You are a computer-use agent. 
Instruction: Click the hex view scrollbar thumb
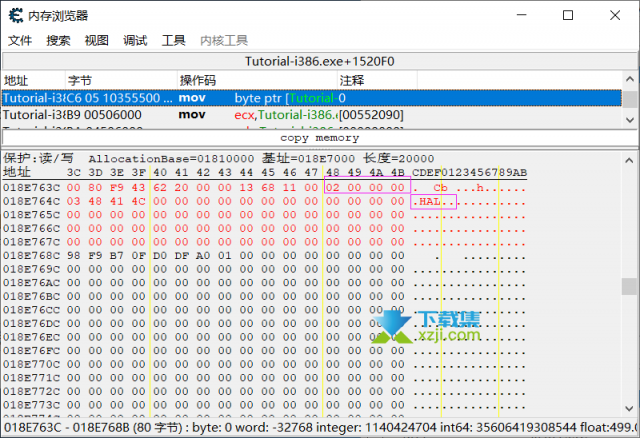coord(629,286)
